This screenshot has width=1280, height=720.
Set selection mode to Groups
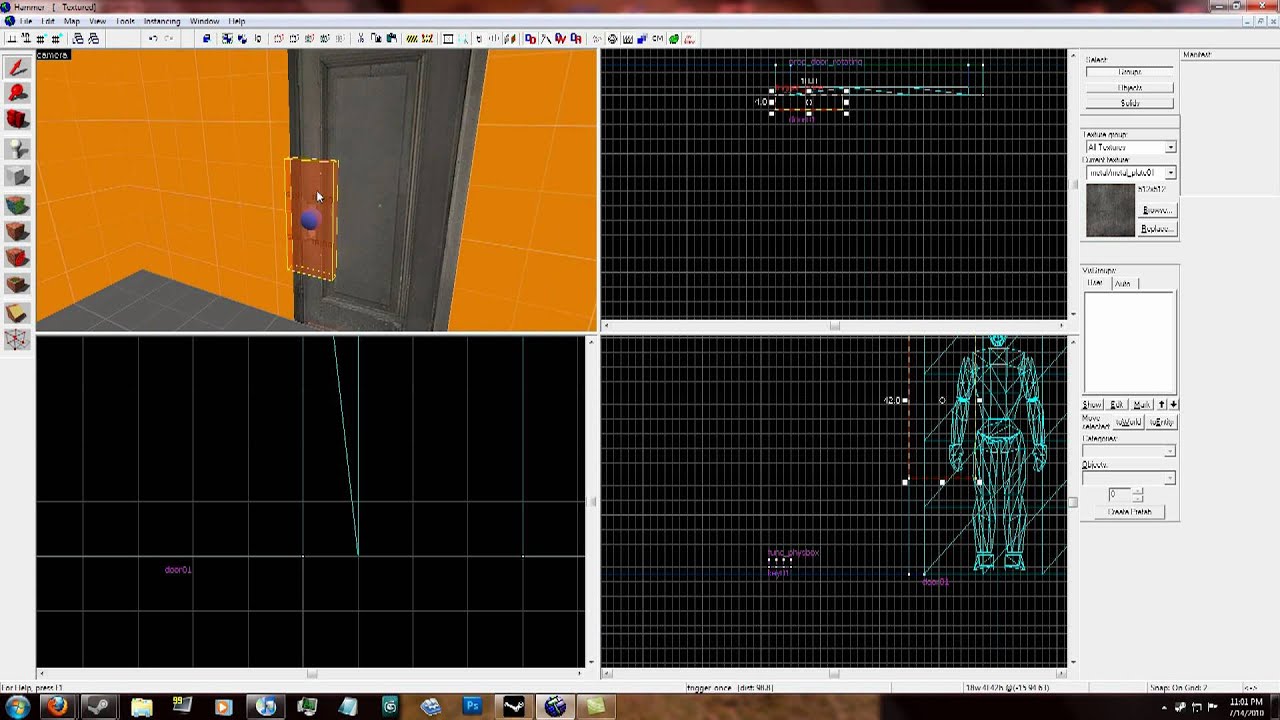[1130, 72]
